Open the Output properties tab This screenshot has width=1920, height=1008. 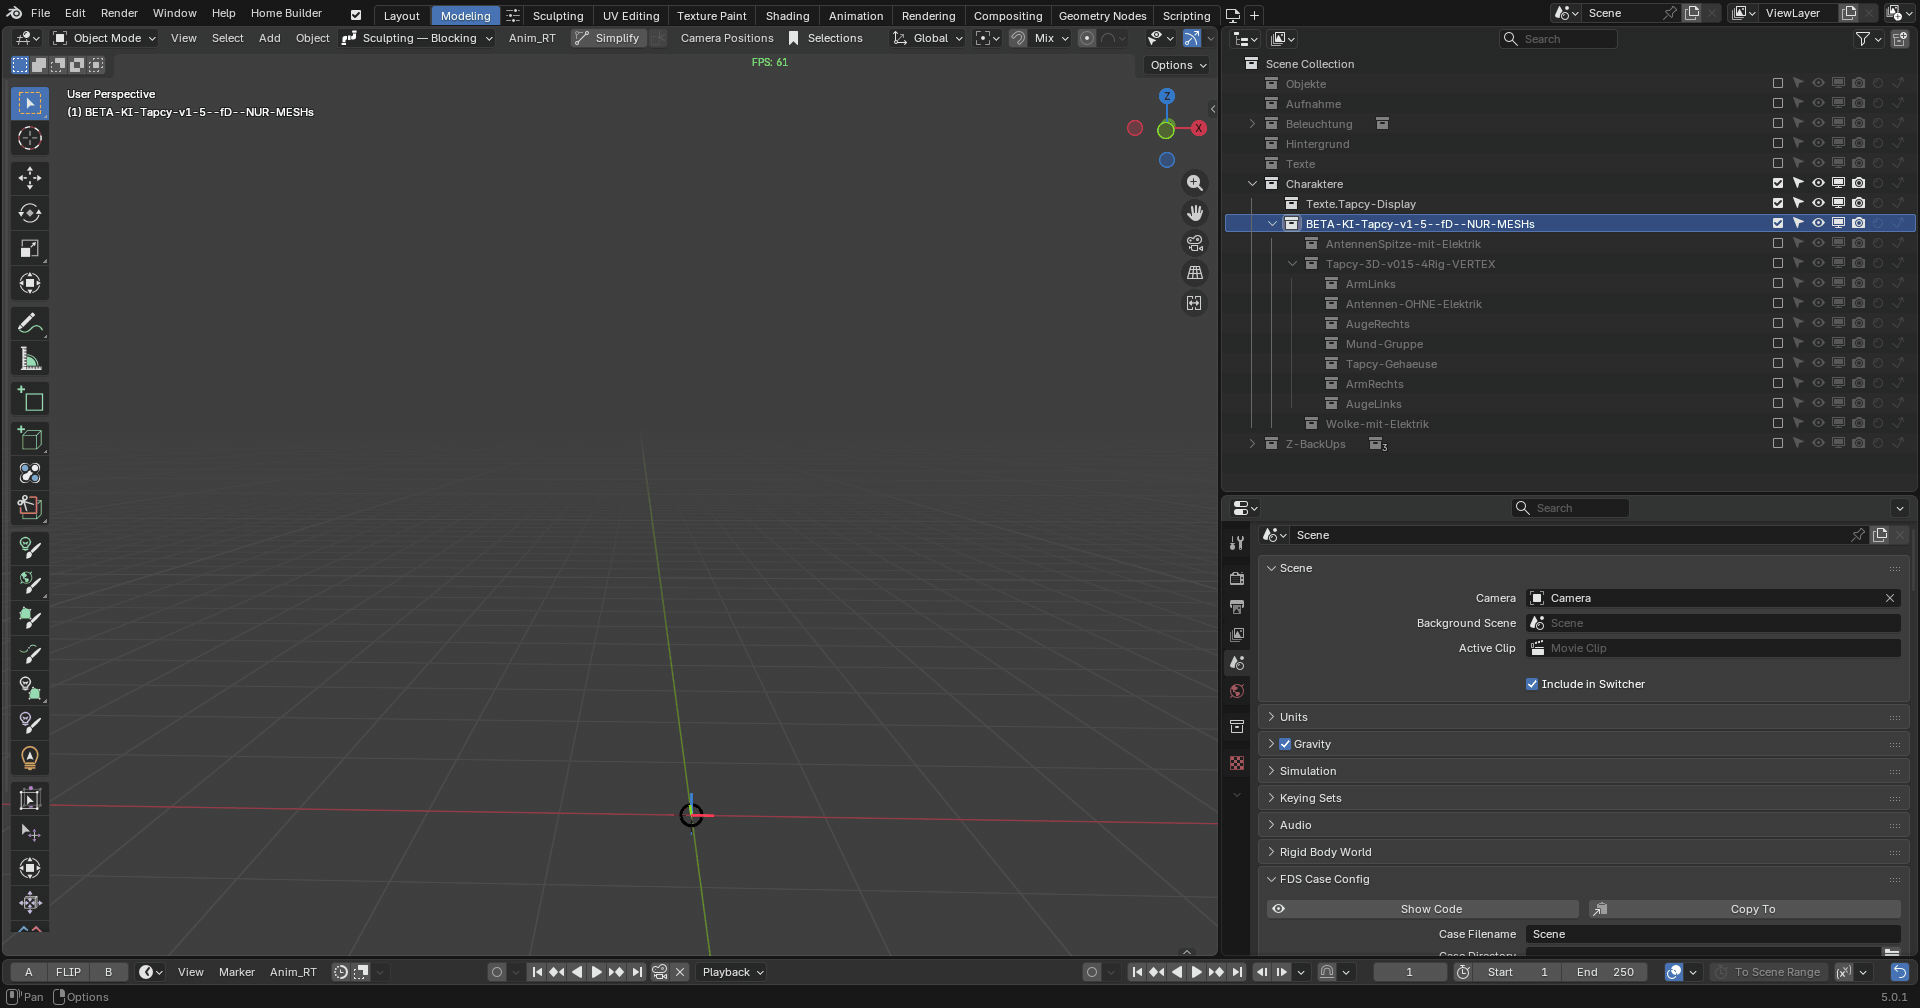click(1237, 606)
